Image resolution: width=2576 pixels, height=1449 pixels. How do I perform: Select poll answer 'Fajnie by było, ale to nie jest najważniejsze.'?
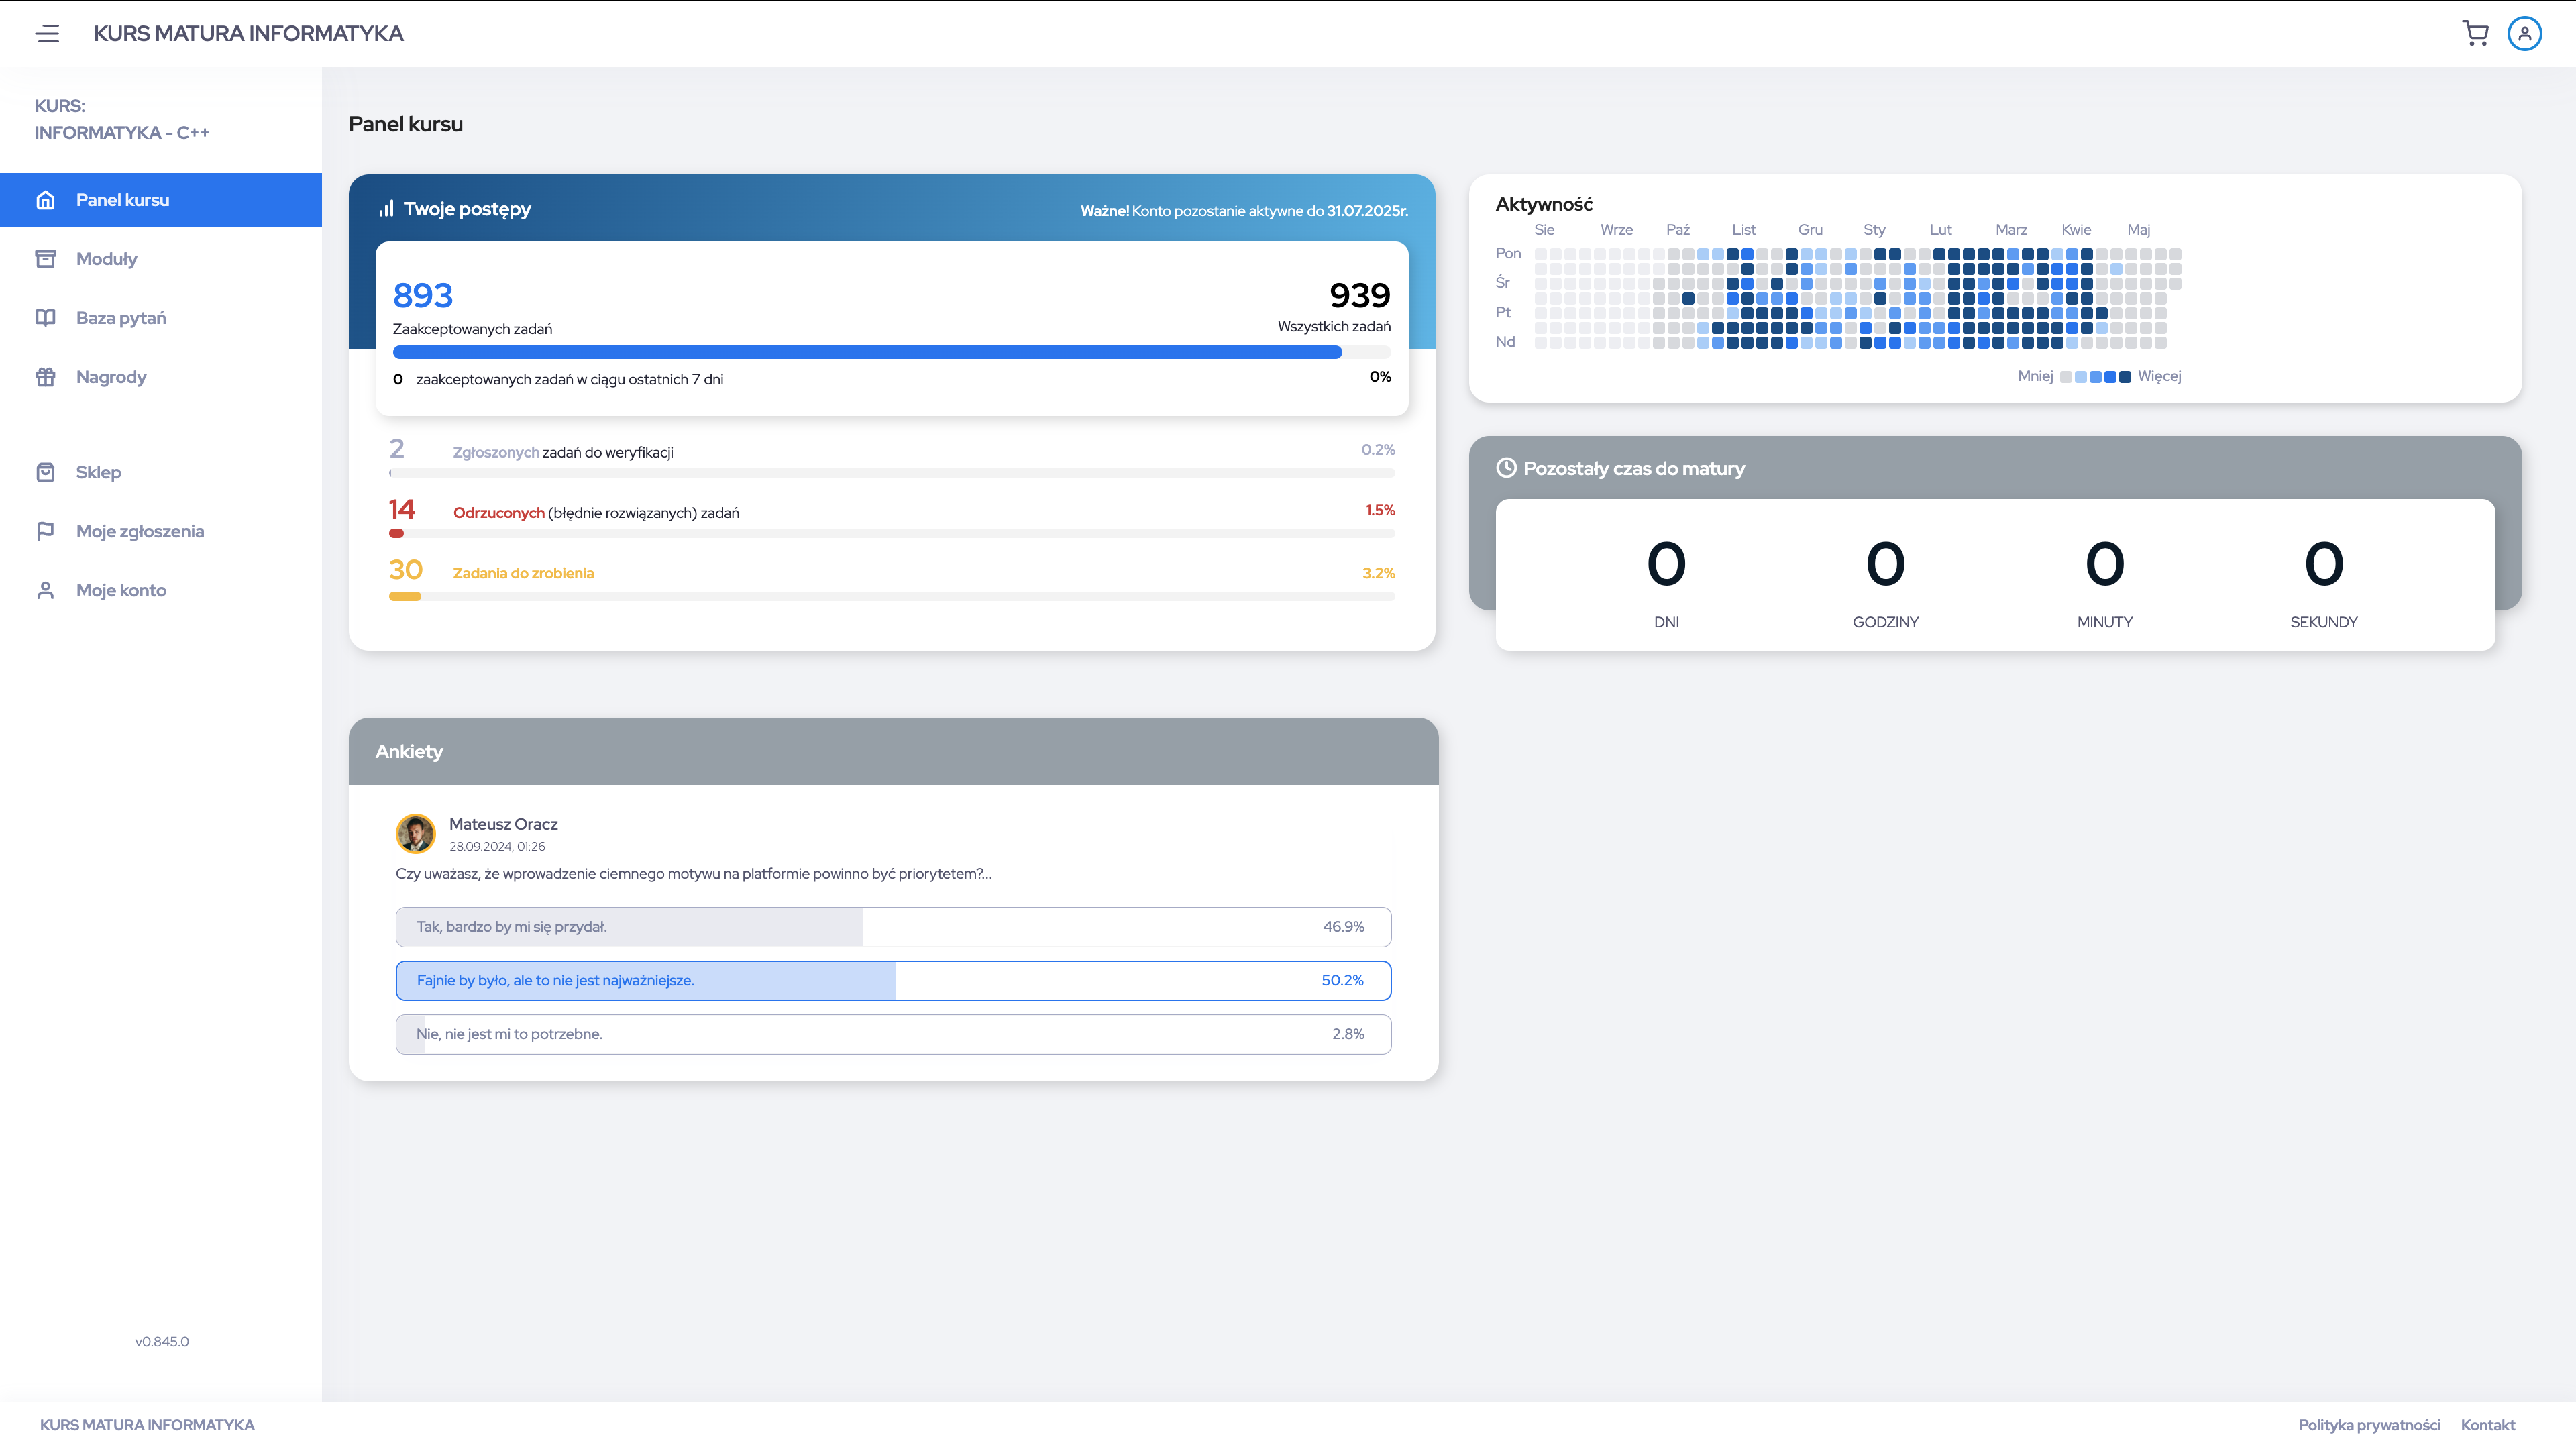coord(893,981)
